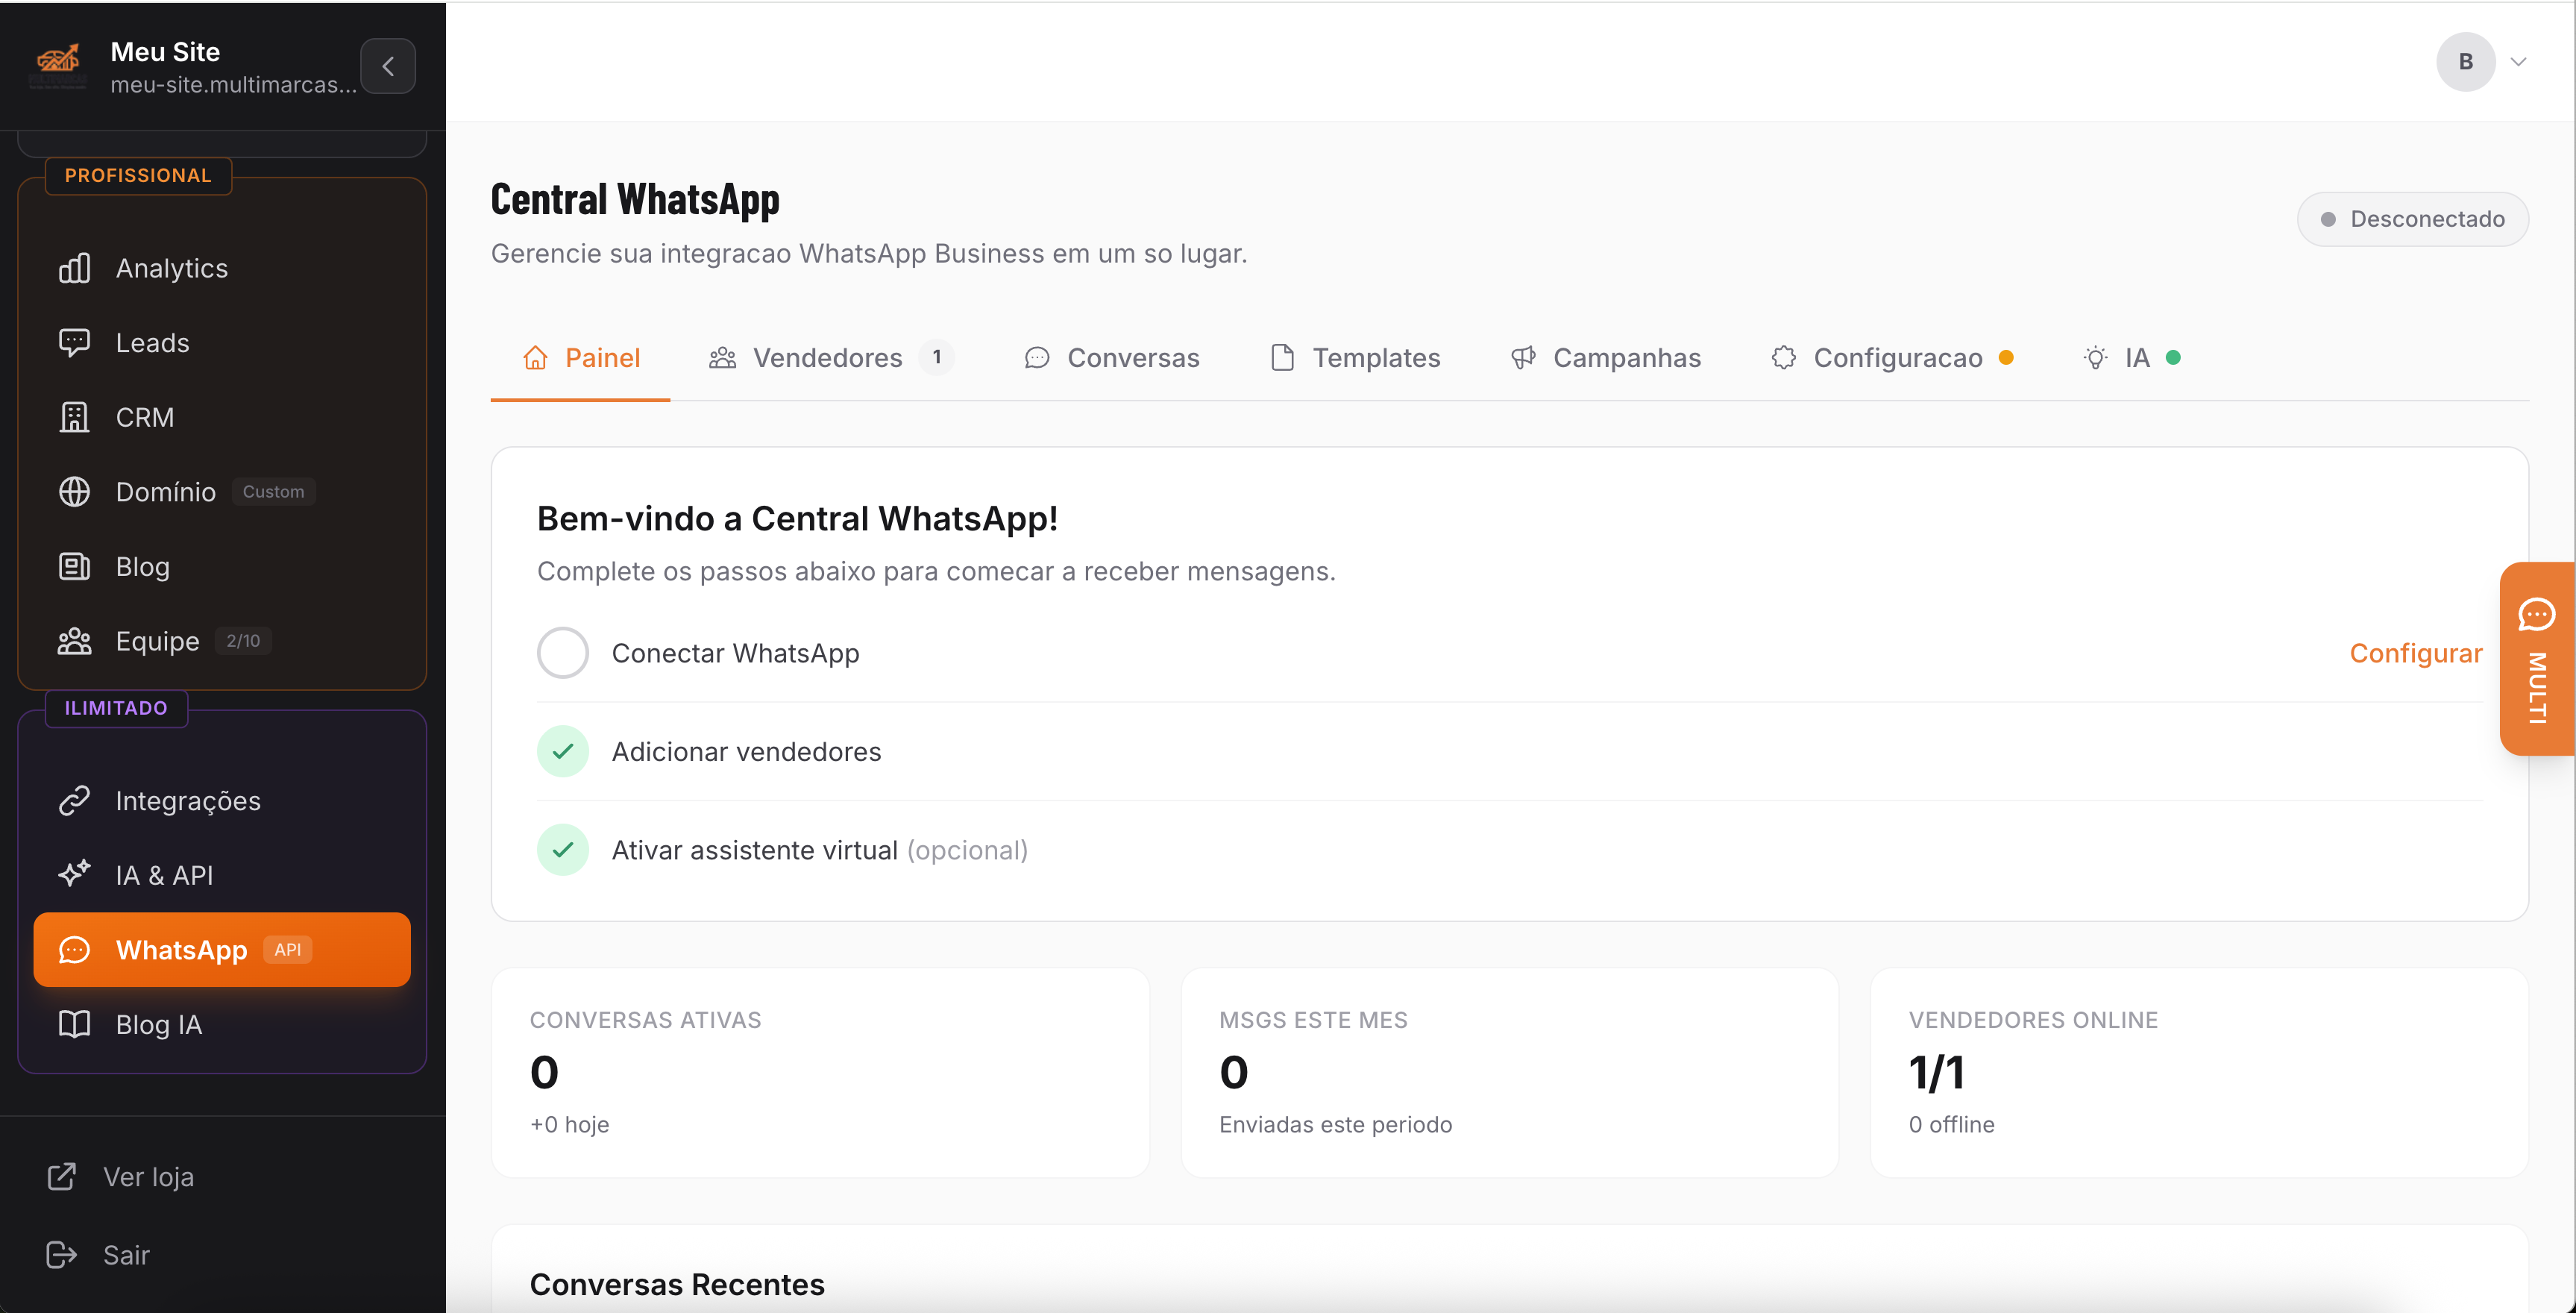
Task: Click the Templates document icon
Action: (1282, 358)
